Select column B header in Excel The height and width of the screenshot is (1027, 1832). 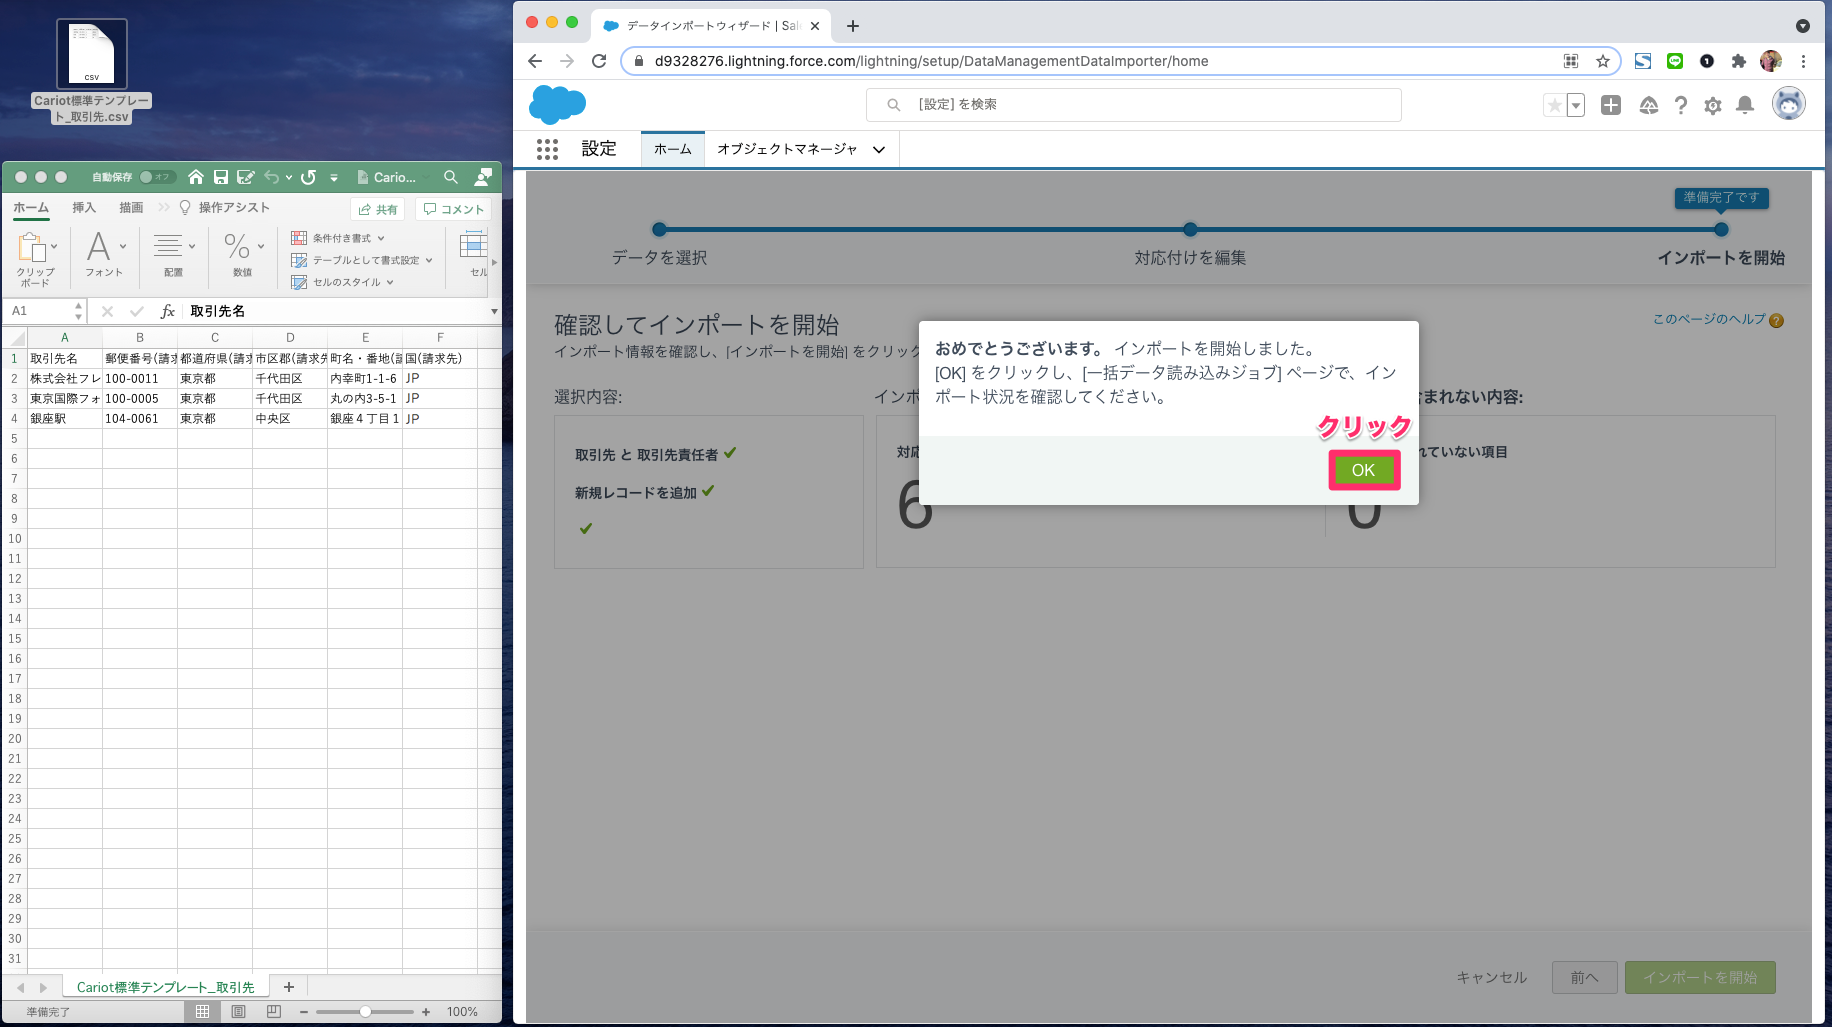click(140, 337)
